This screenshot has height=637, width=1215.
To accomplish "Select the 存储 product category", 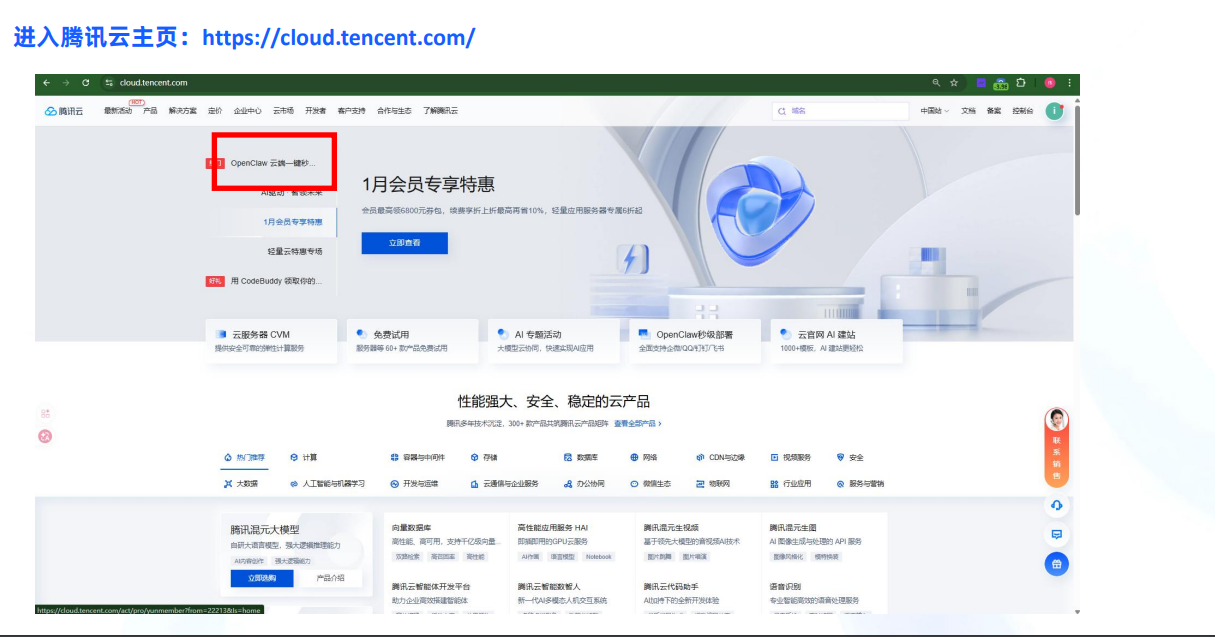I will click(x=483, y=457).
